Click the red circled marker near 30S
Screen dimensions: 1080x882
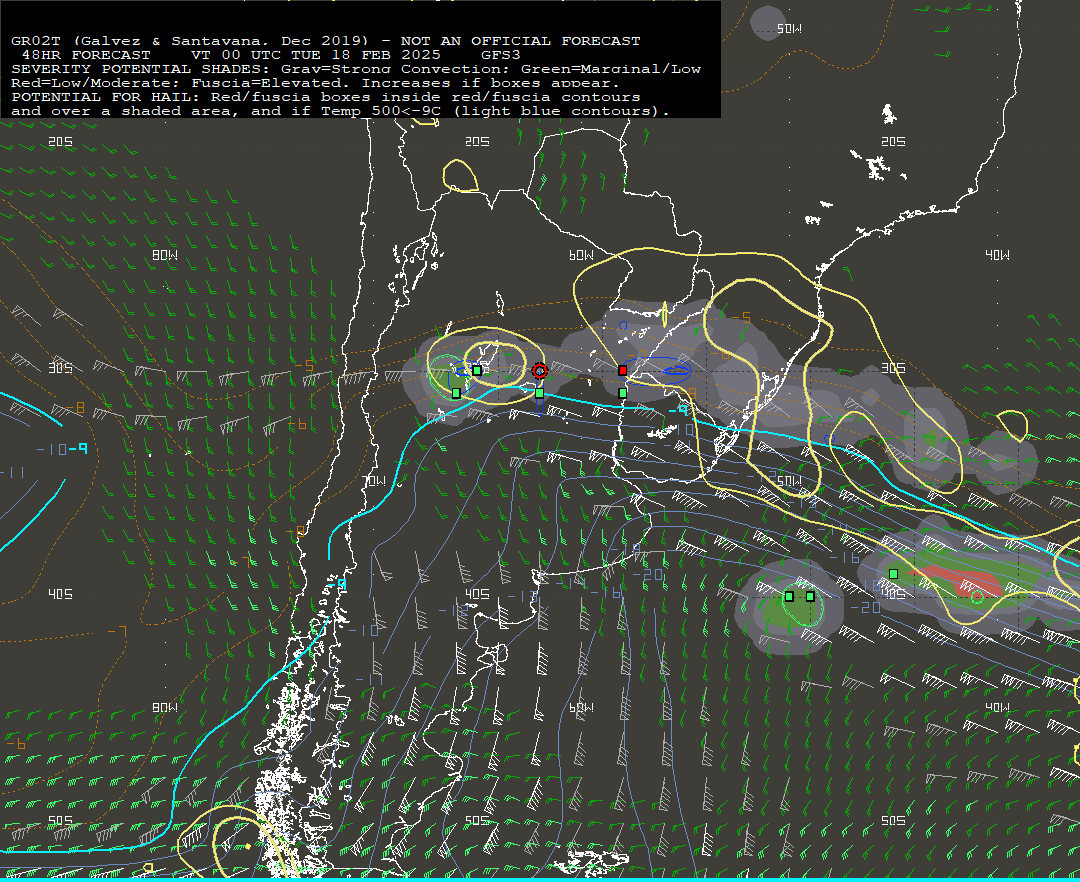(539, 371)
